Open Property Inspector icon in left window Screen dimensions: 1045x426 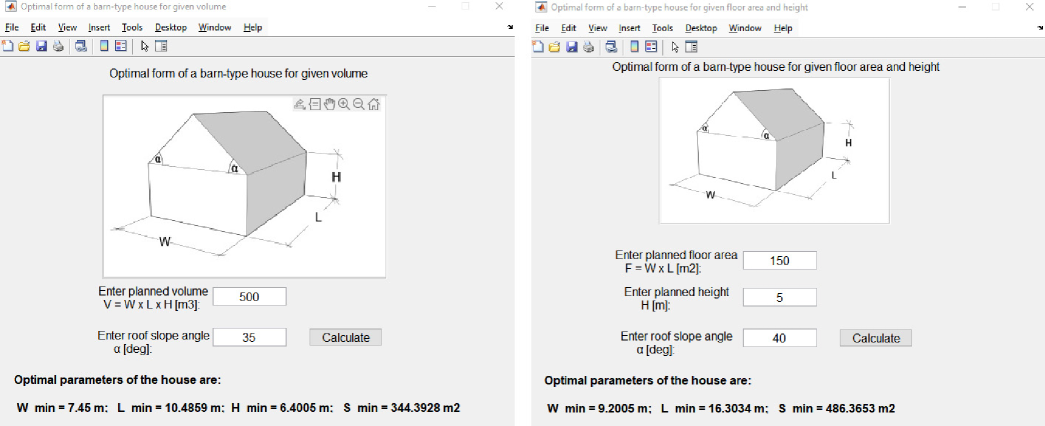point(161,47)
